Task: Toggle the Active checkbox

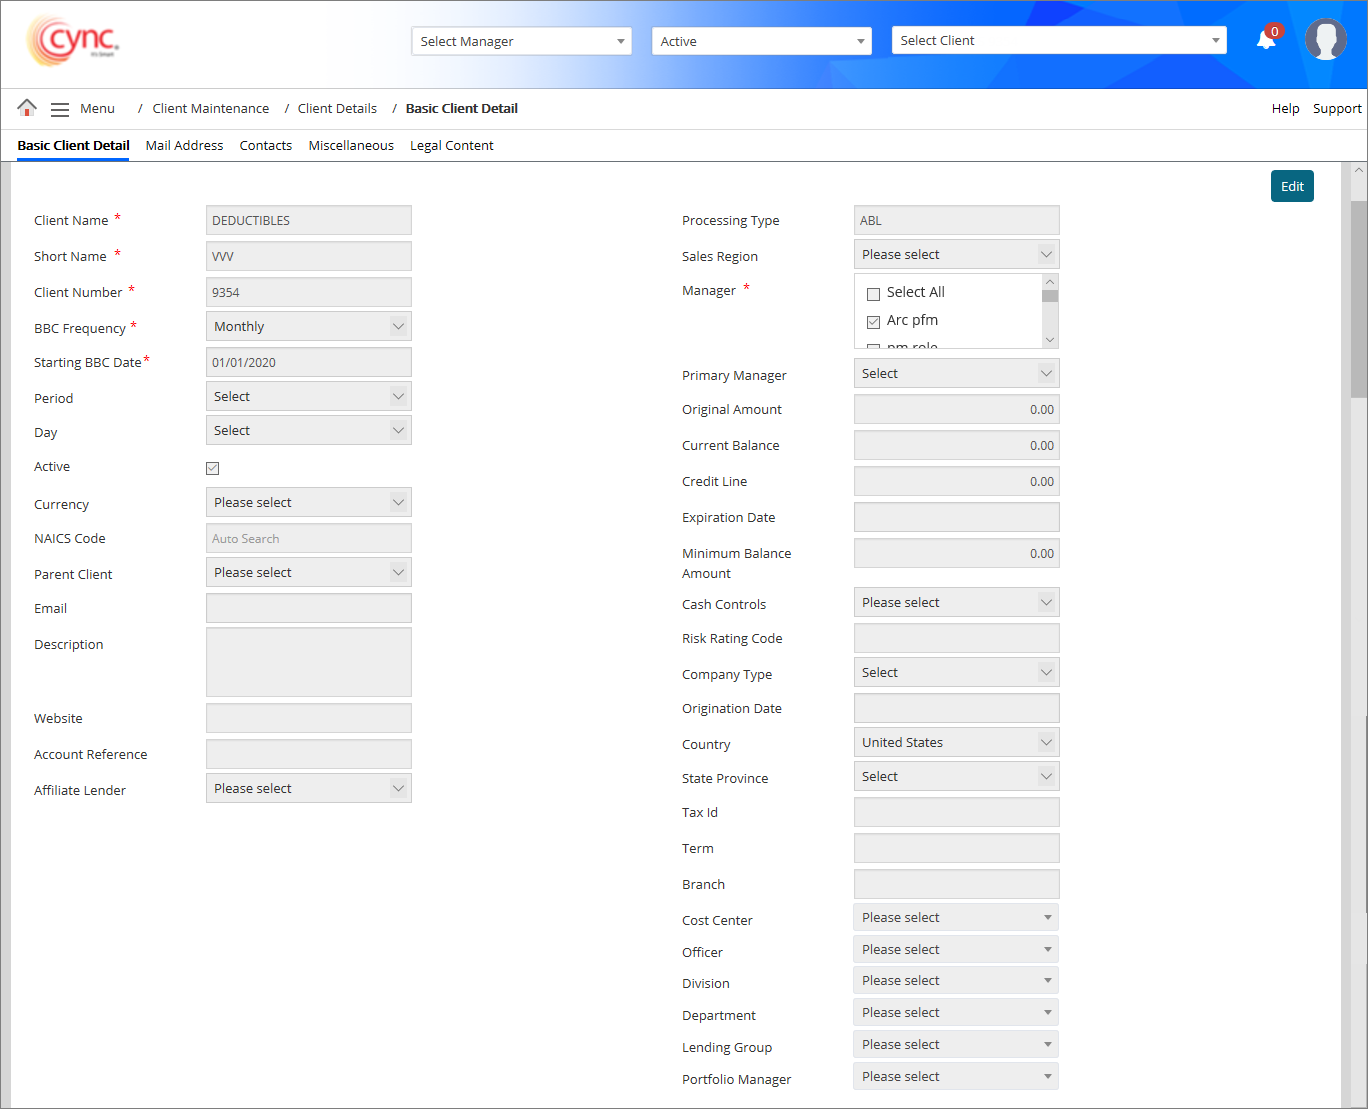Action: tap(213, 468)
